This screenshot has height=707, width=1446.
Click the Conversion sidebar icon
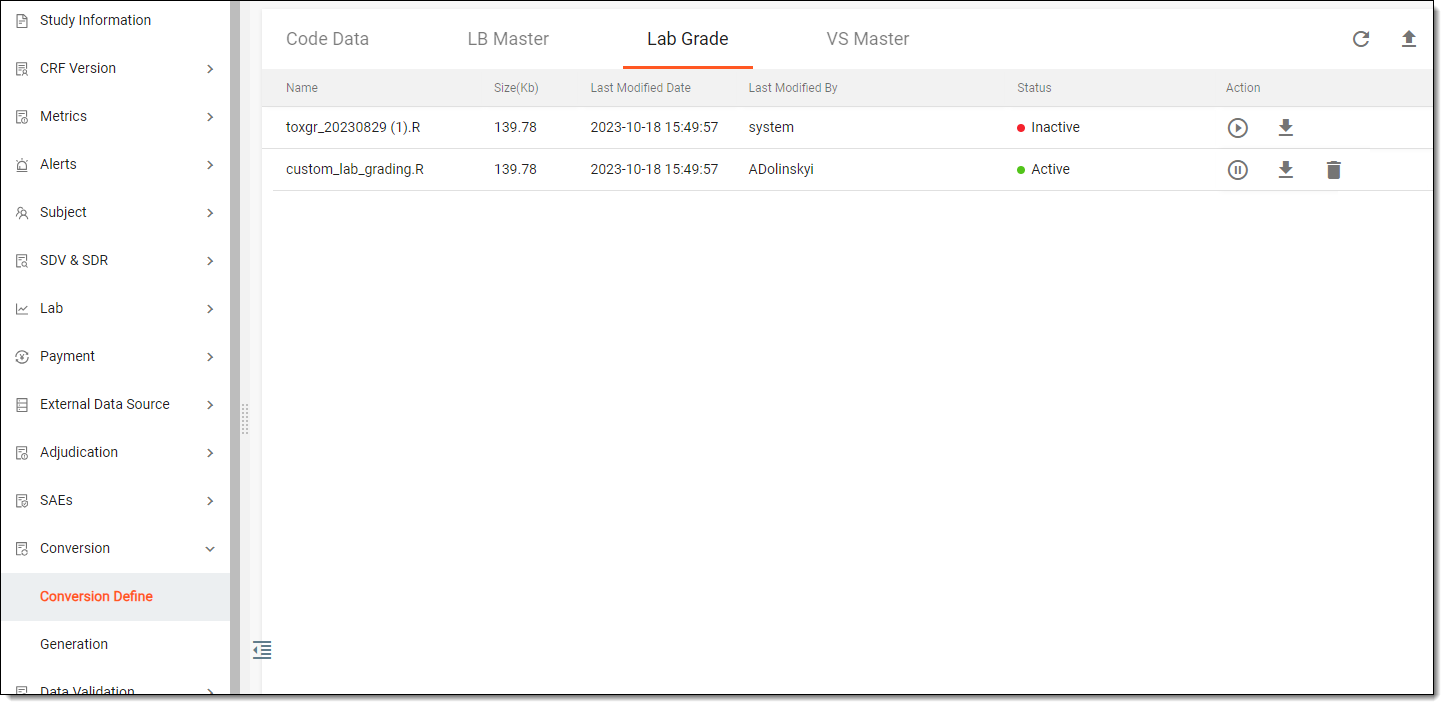point(22,549)
